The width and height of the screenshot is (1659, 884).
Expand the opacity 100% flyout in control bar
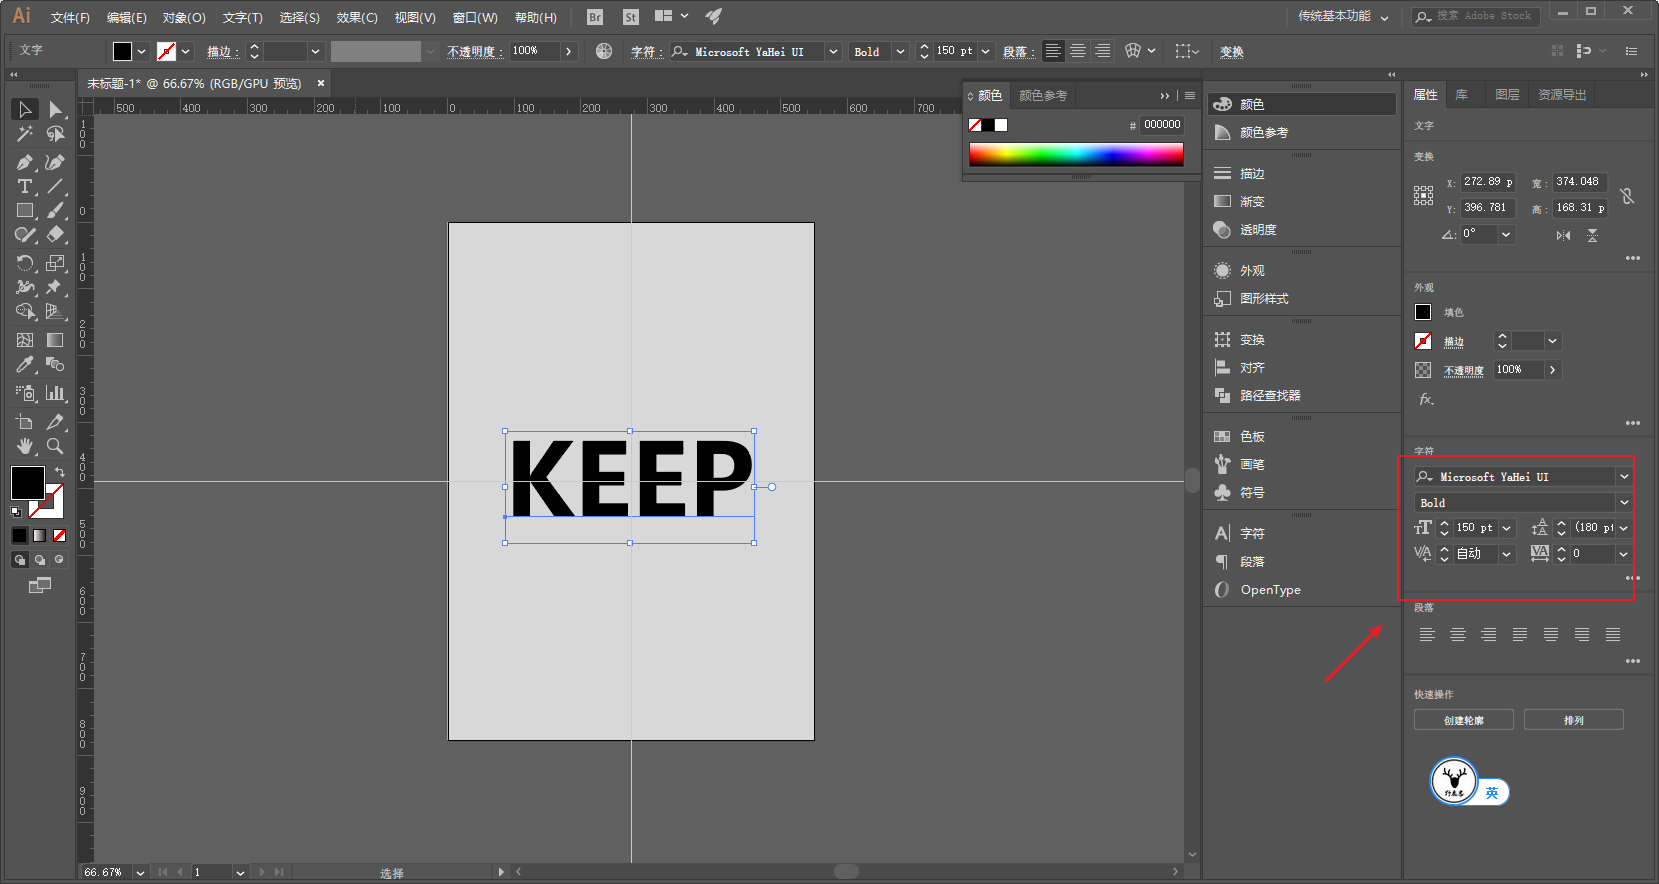569,51
